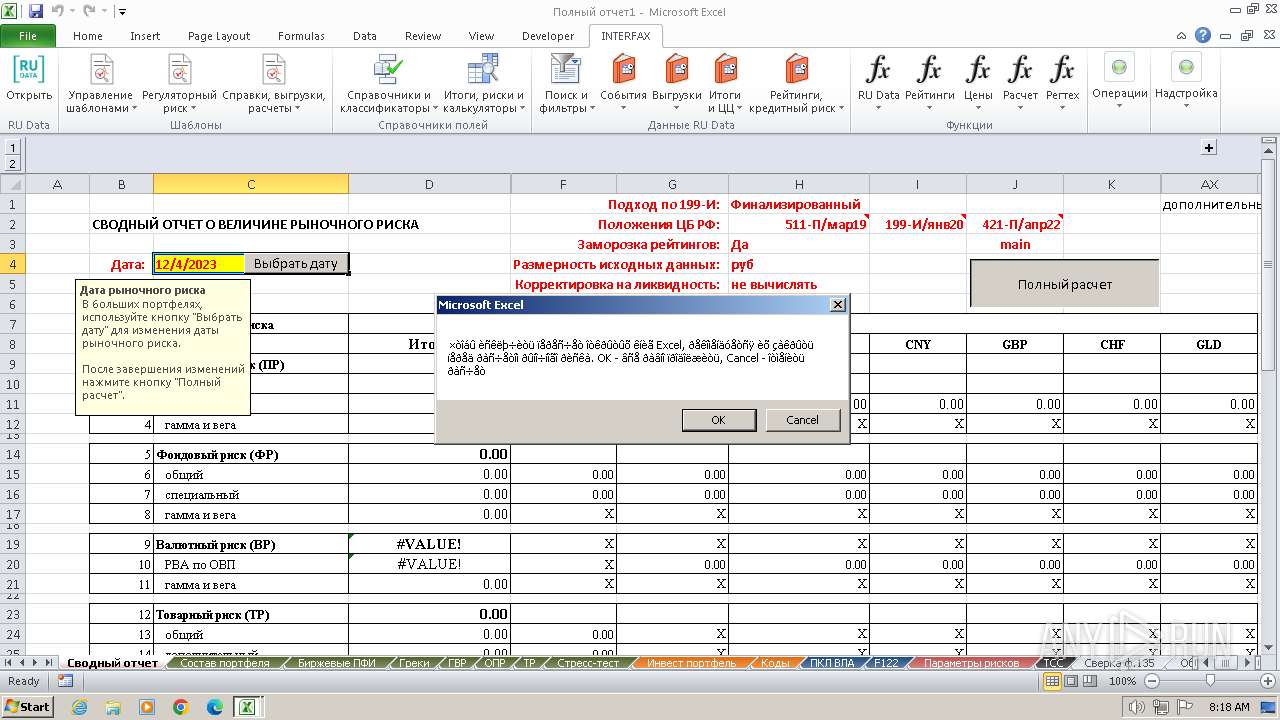Open Справочники и классификаторы icon
1280x720 pixels.
tap(386, 70)
